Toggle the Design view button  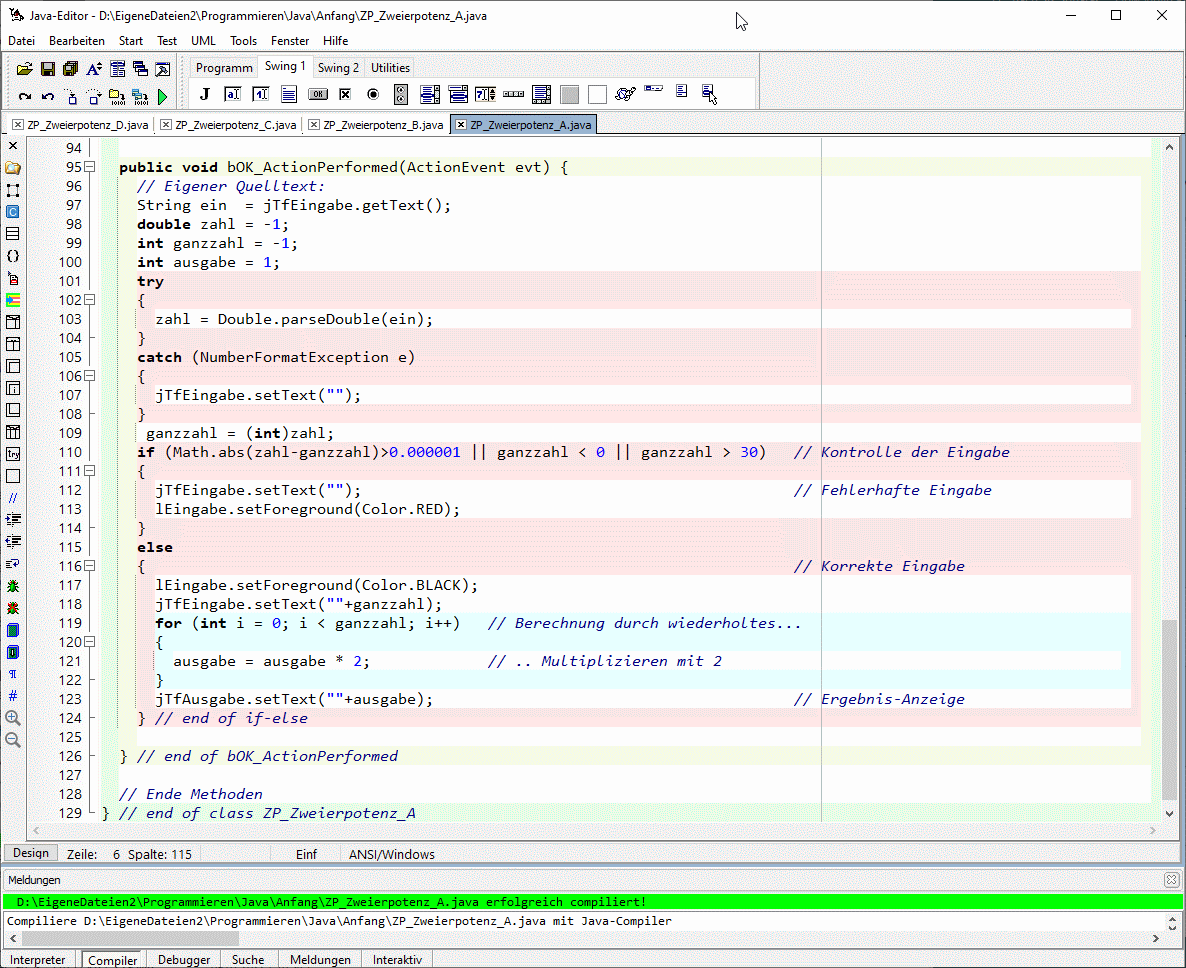(30, 853)
